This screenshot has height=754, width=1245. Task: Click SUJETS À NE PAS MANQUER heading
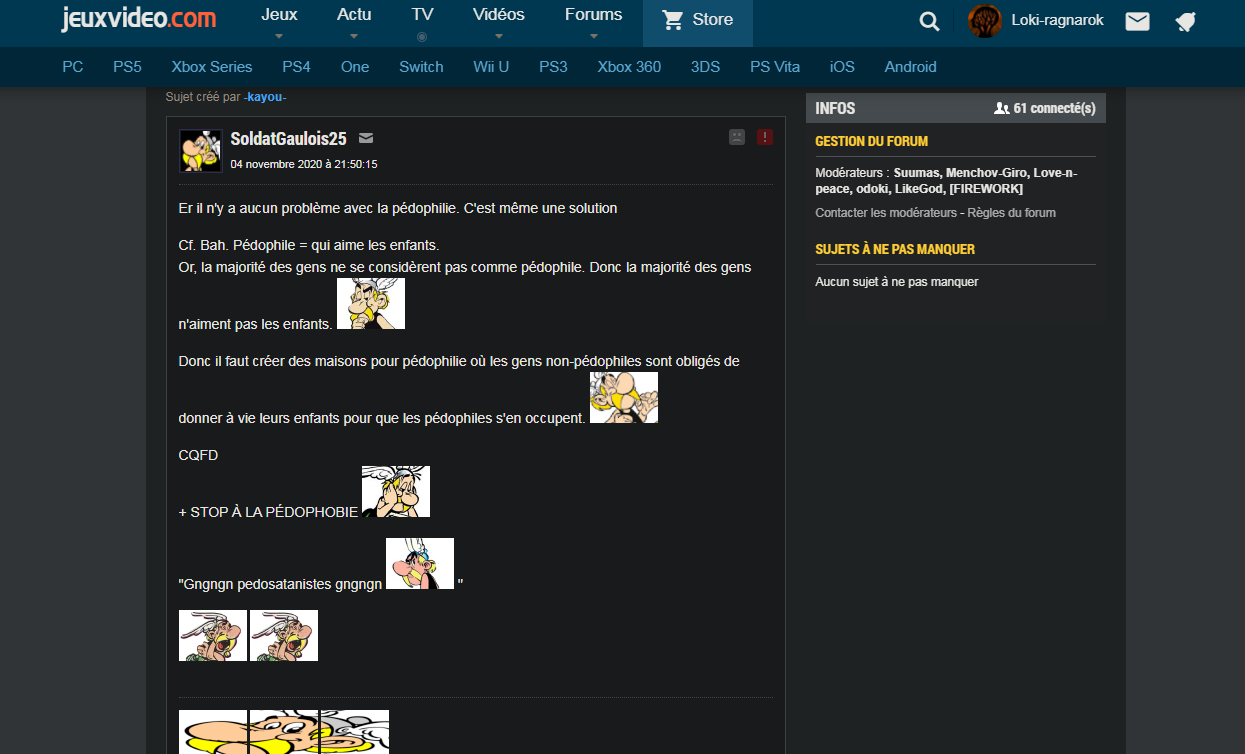(895, 249)
